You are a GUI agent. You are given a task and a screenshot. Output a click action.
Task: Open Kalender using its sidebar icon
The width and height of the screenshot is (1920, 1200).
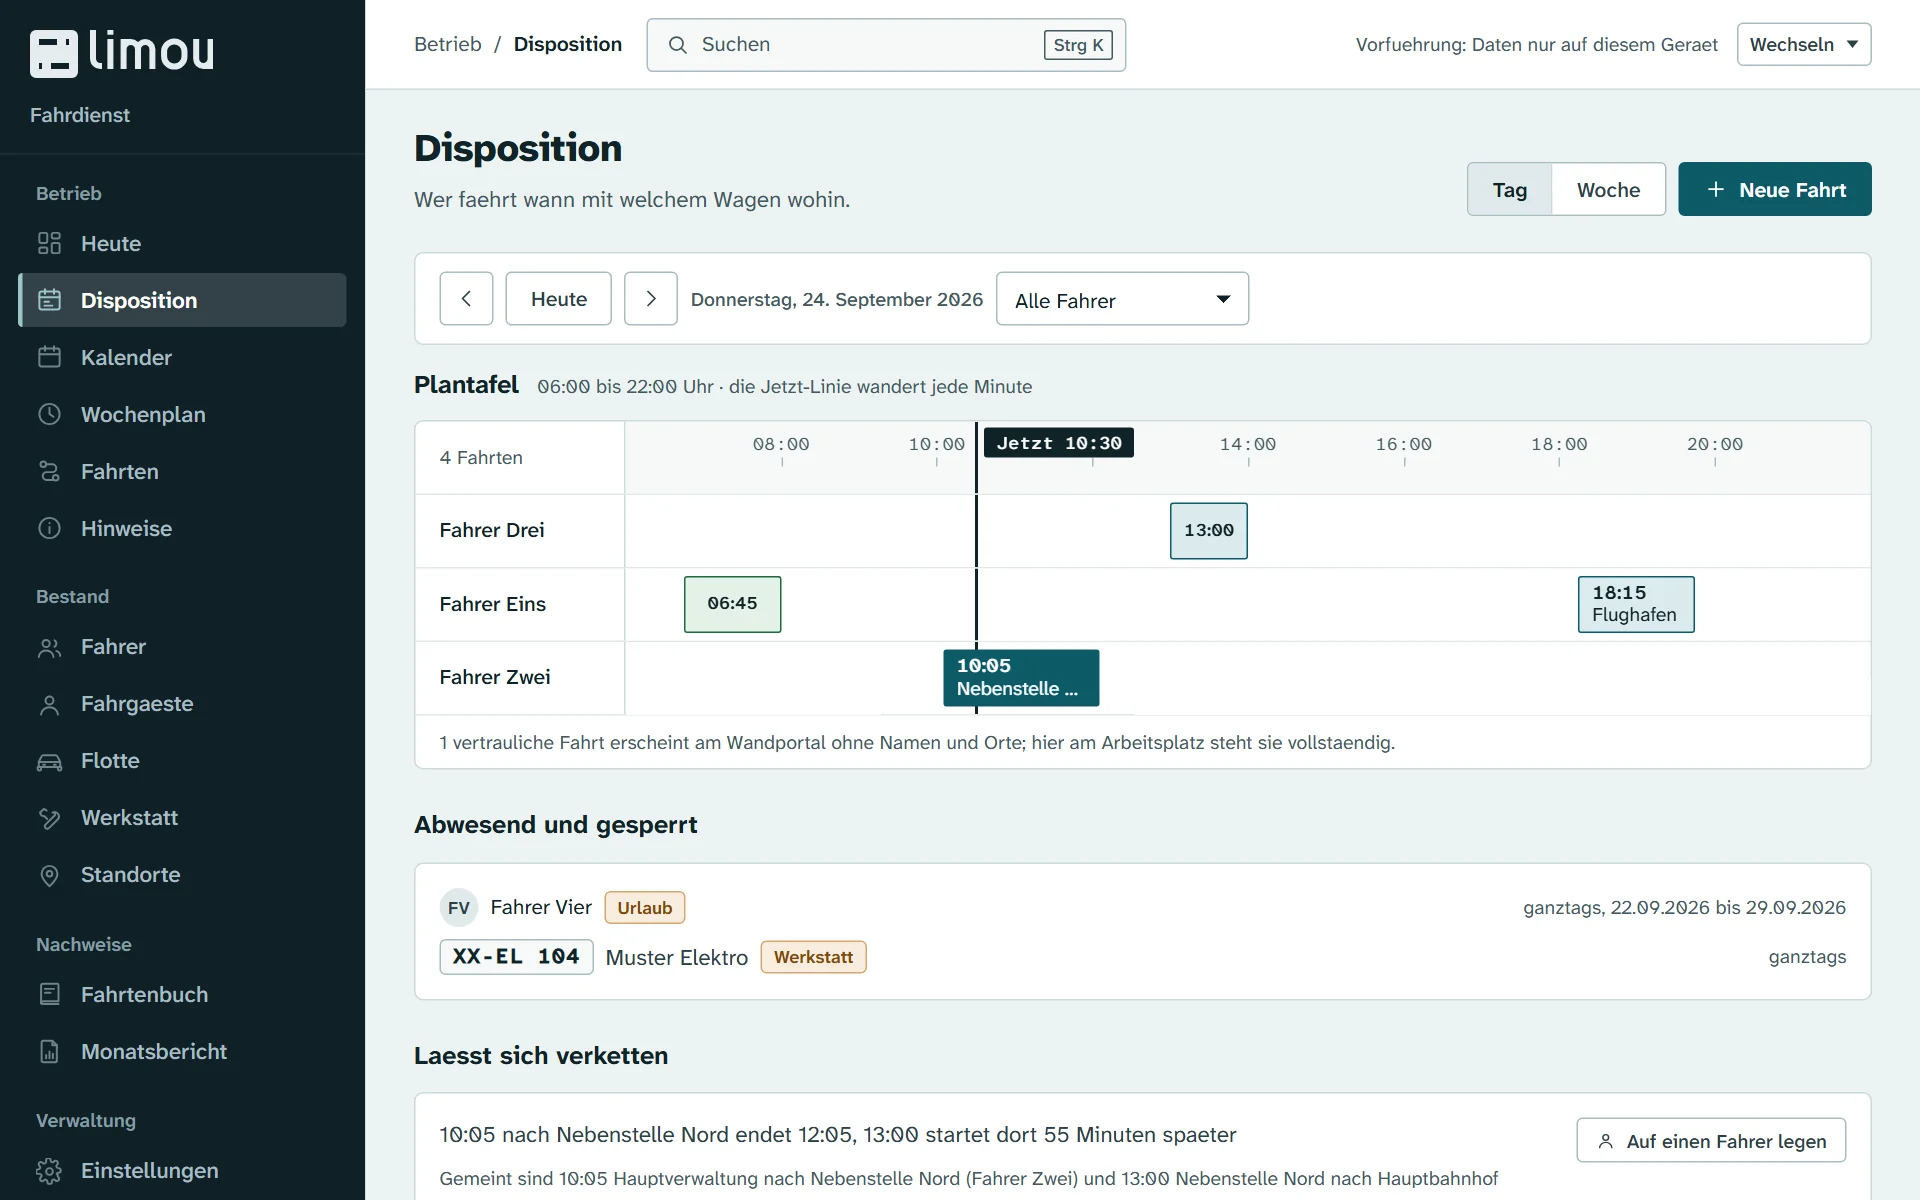click(x=49, y=357)
